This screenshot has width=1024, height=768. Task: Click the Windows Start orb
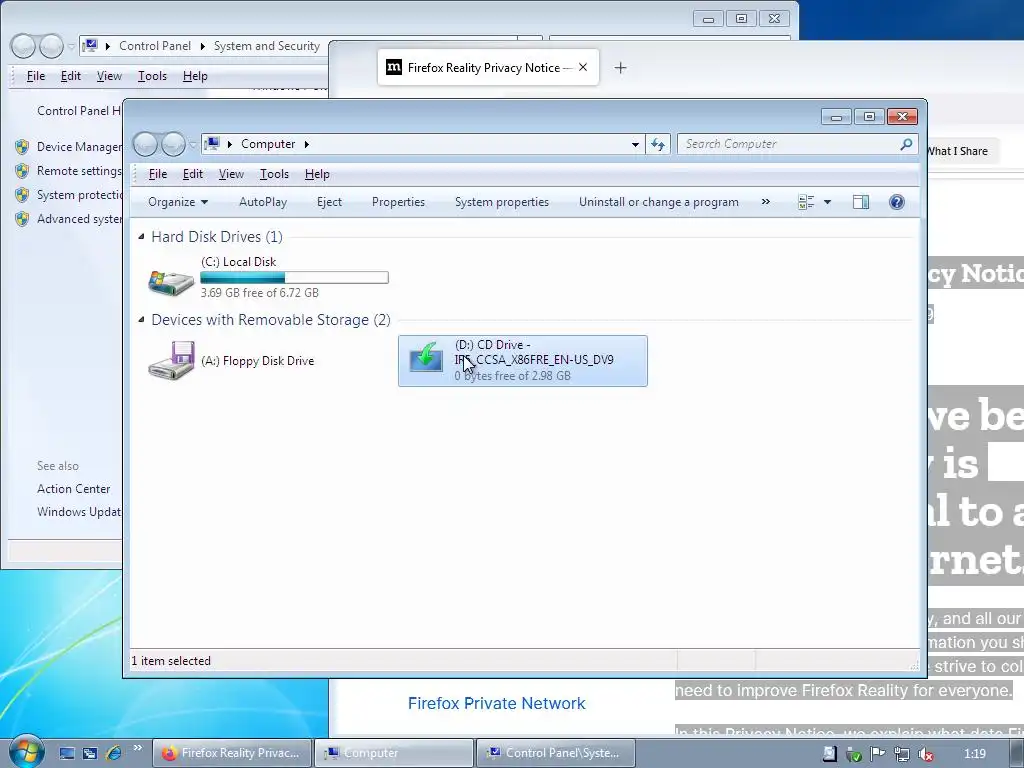(x=26, y=752)
